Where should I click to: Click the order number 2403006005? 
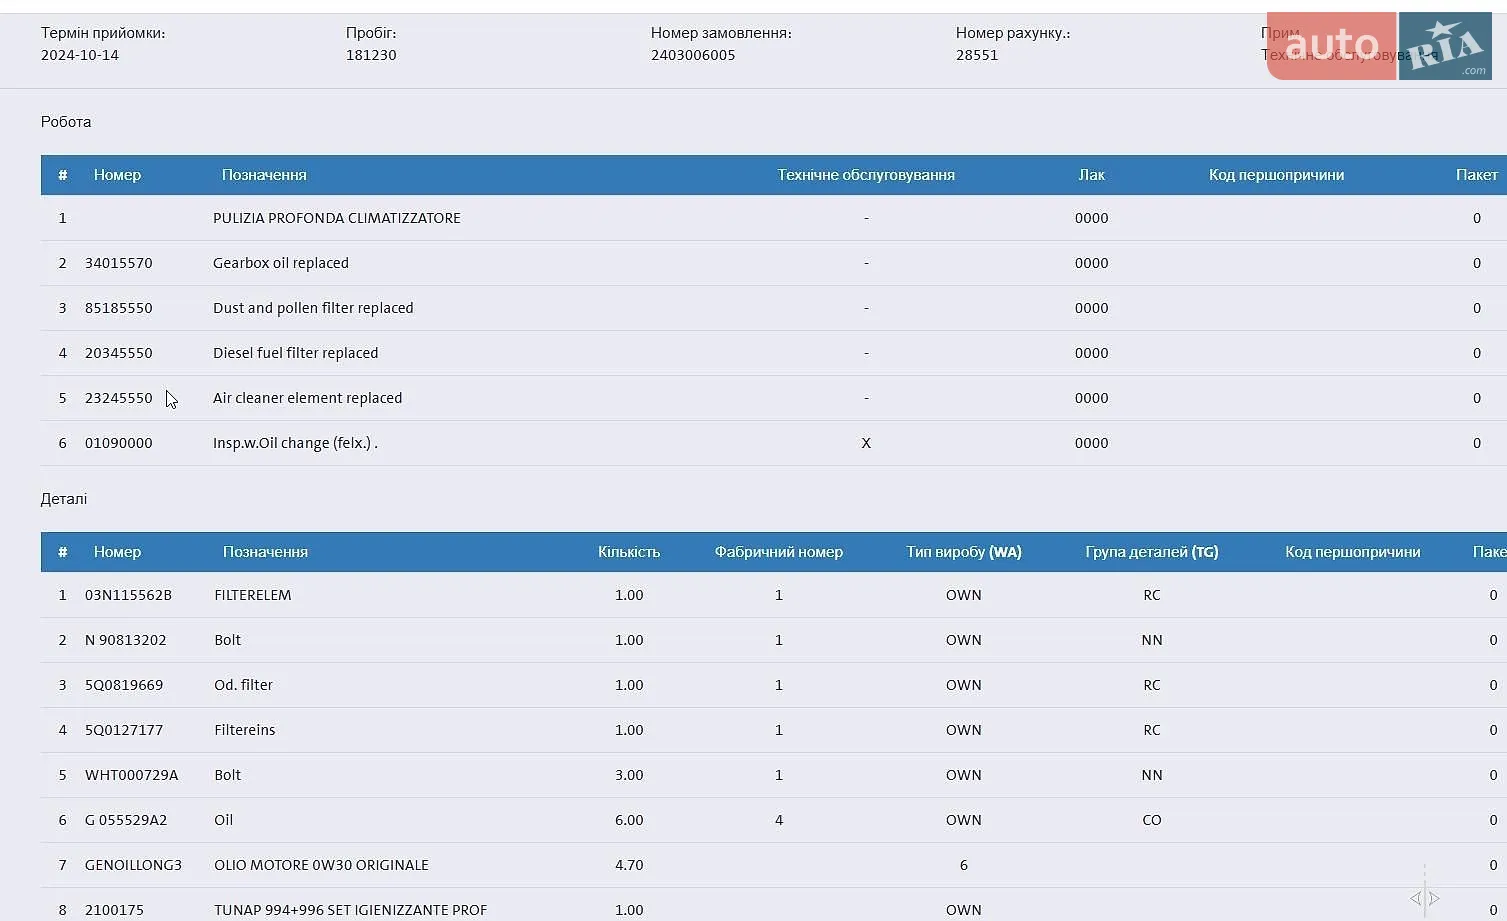click(x=693, y=55)
